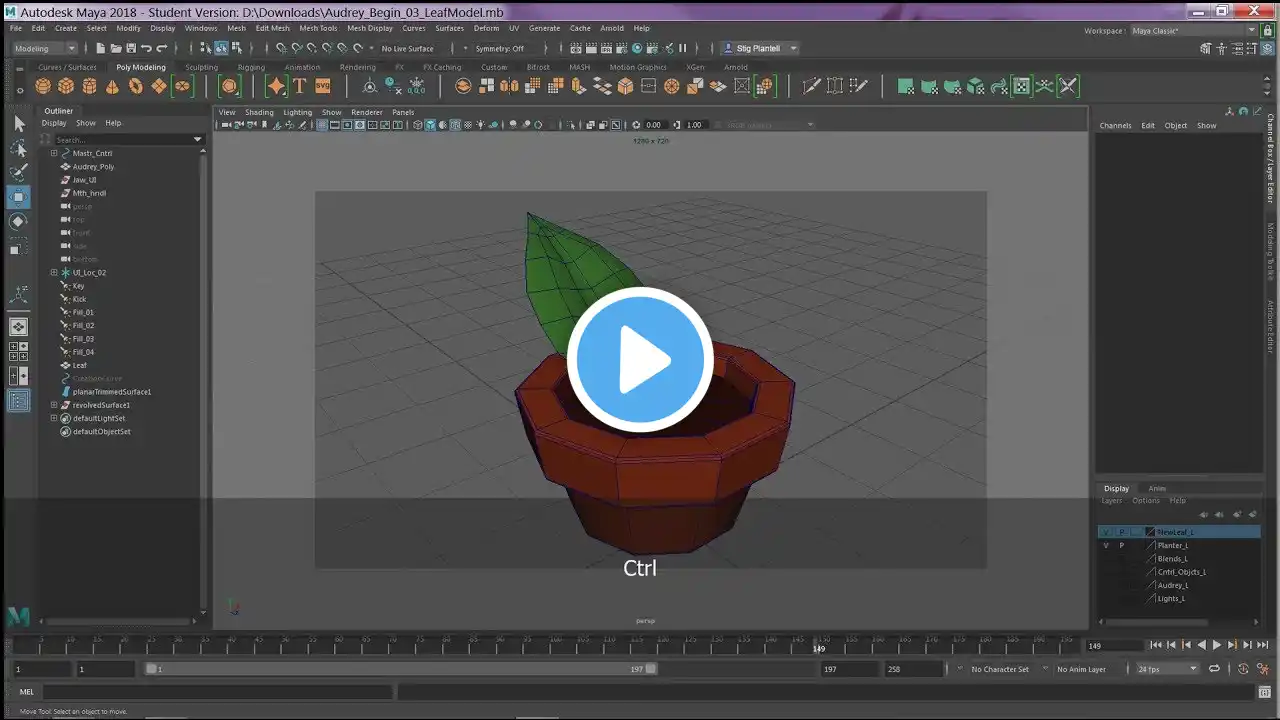Click the timeline current frame marker 149
The height and width of the screenshot is (720, 1280).
click(x=819, y=648)
